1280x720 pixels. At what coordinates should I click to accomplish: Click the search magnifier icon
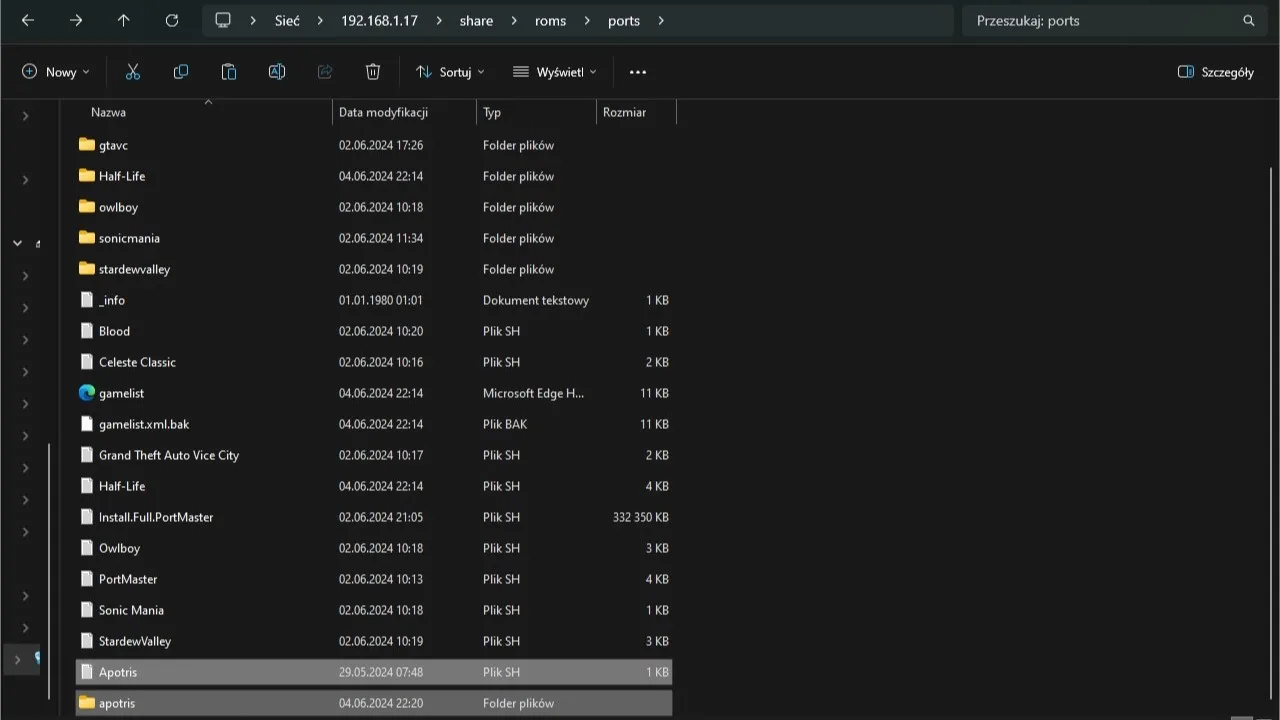tap(1248, 20)
